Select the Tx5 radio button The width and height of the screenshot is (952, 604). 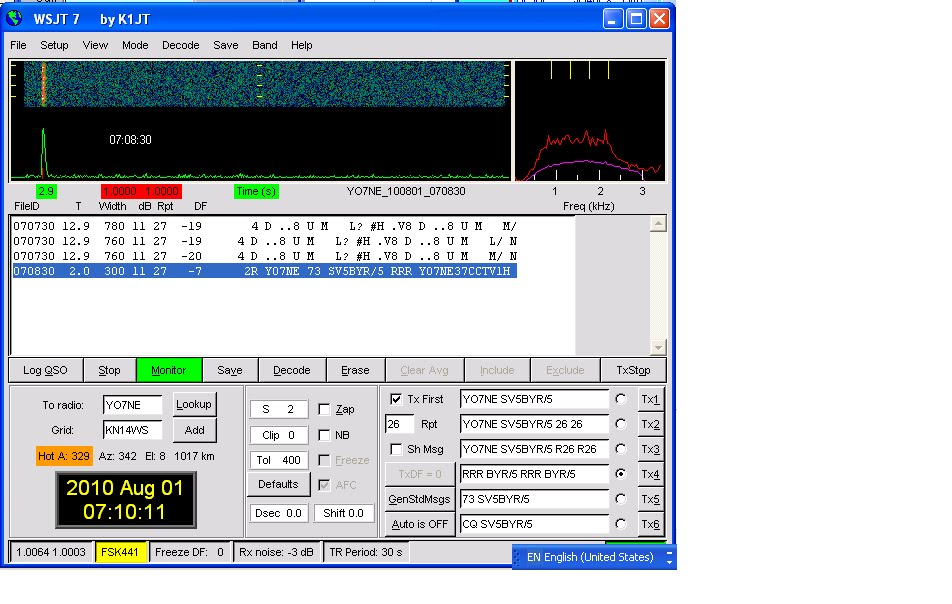620,498
